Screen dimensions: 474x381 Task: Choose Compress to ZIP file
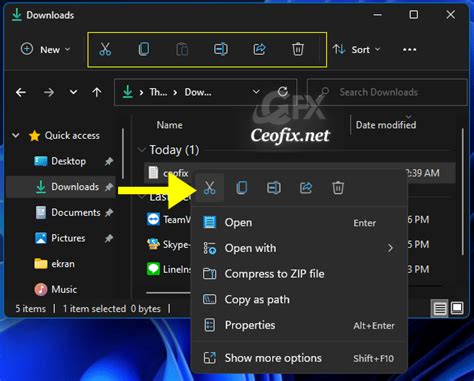299,274
